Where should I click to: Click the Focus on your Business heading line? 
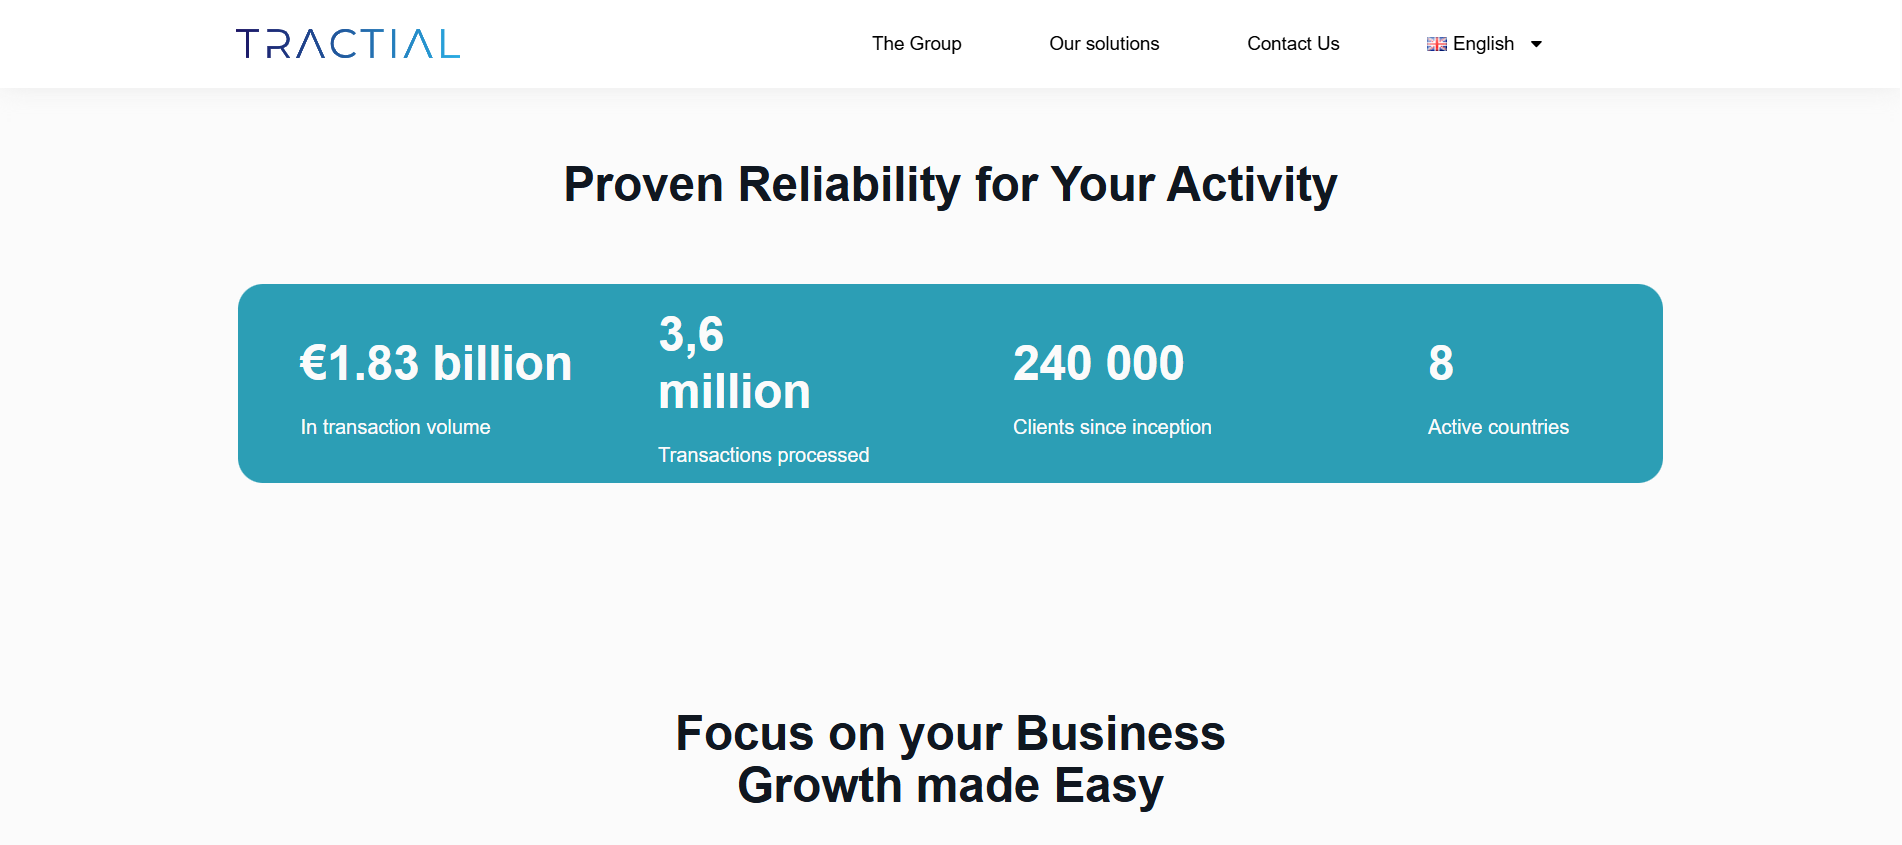pos(950,733)
